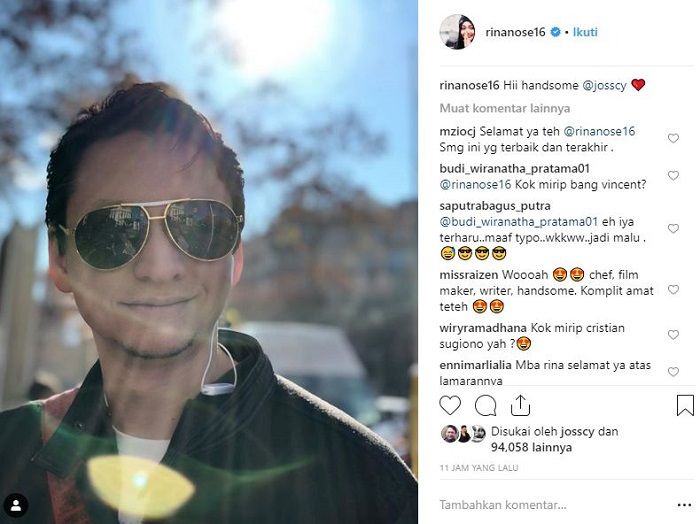700x524 pixels.
Task: Like ennimarlialia's comment
Action: tap(673, 371)
